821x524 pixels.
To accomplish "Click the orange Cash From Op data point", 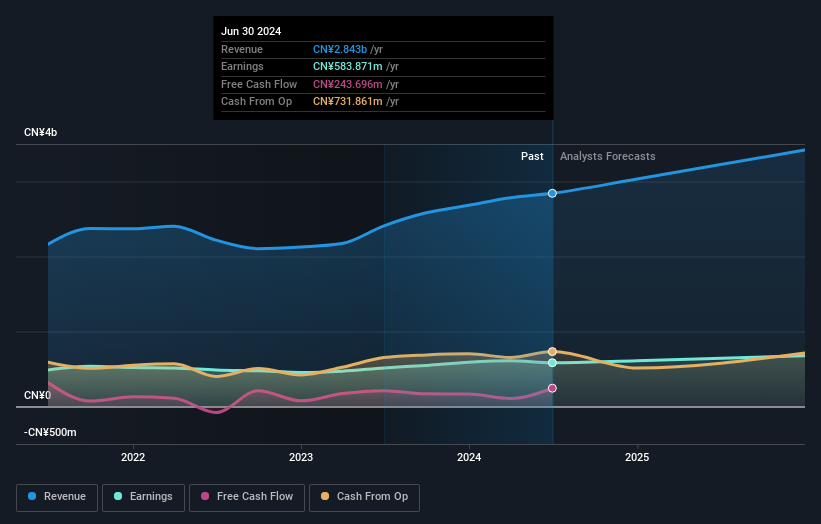I will 552,351.
